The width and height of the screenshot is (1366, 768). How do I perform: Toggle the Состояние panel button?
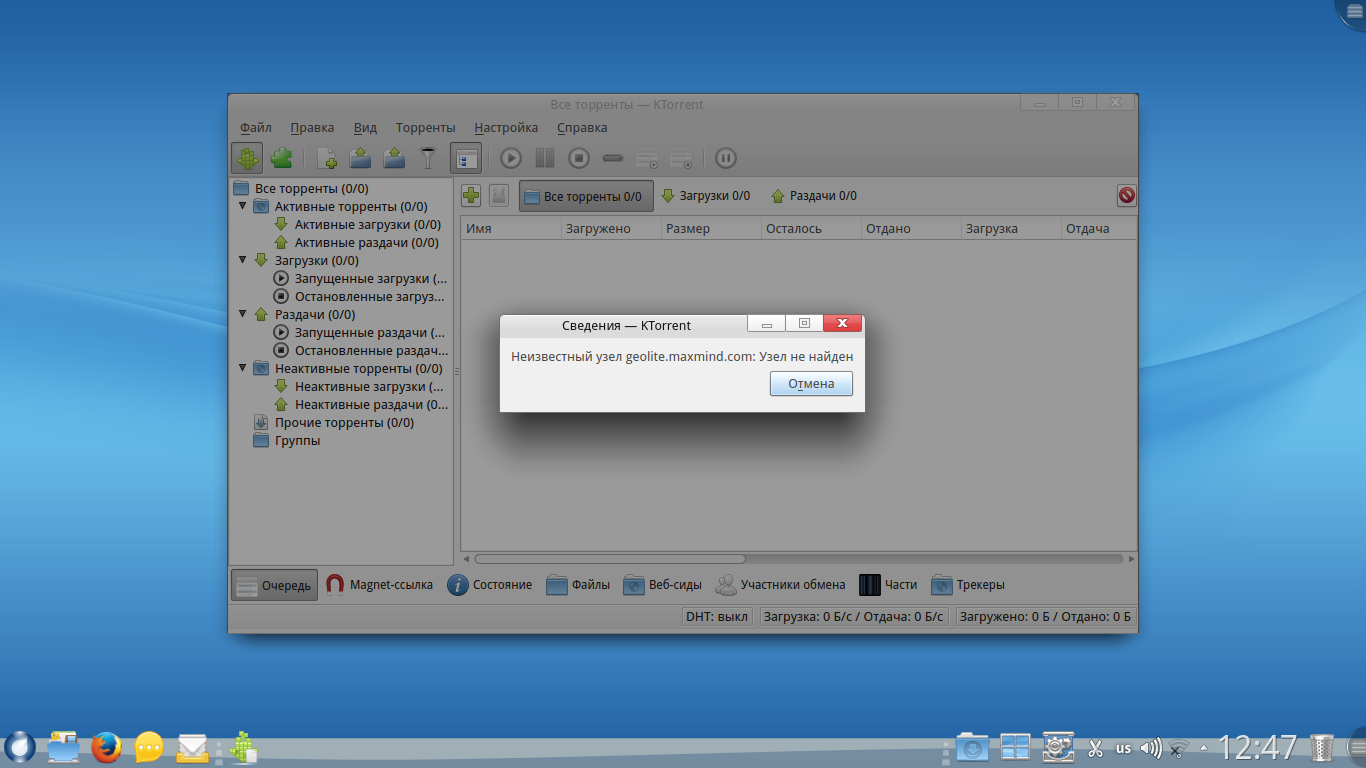489,585
